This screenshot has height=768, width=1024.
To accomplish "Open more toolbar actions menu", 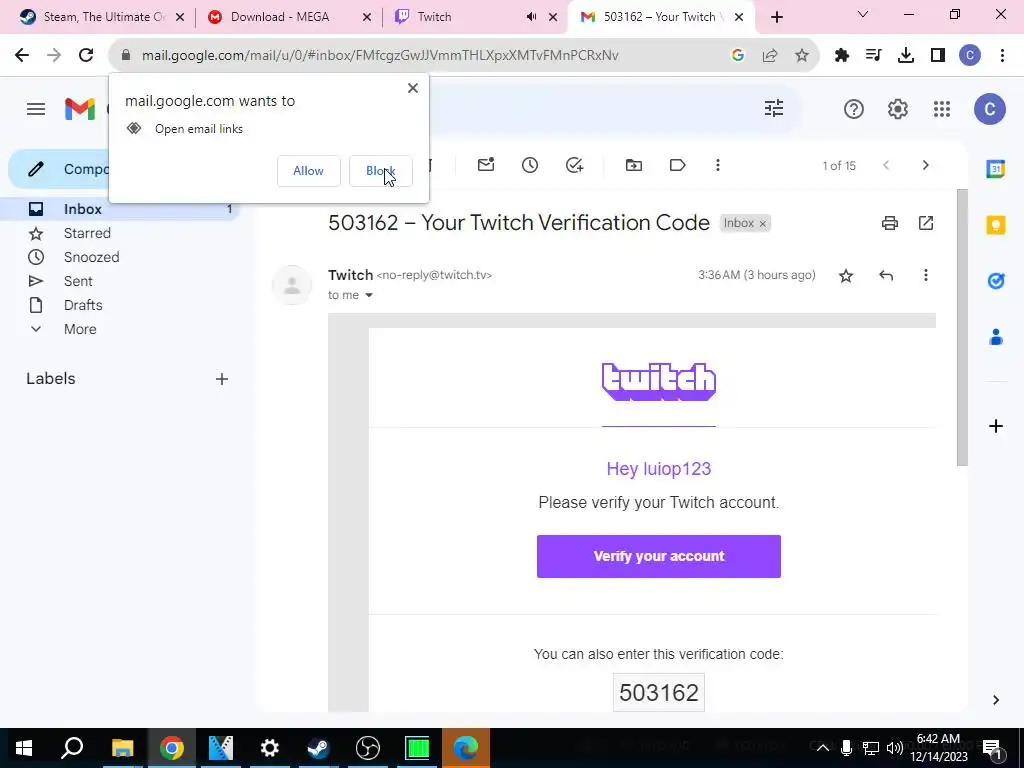I will click(718, 165).
